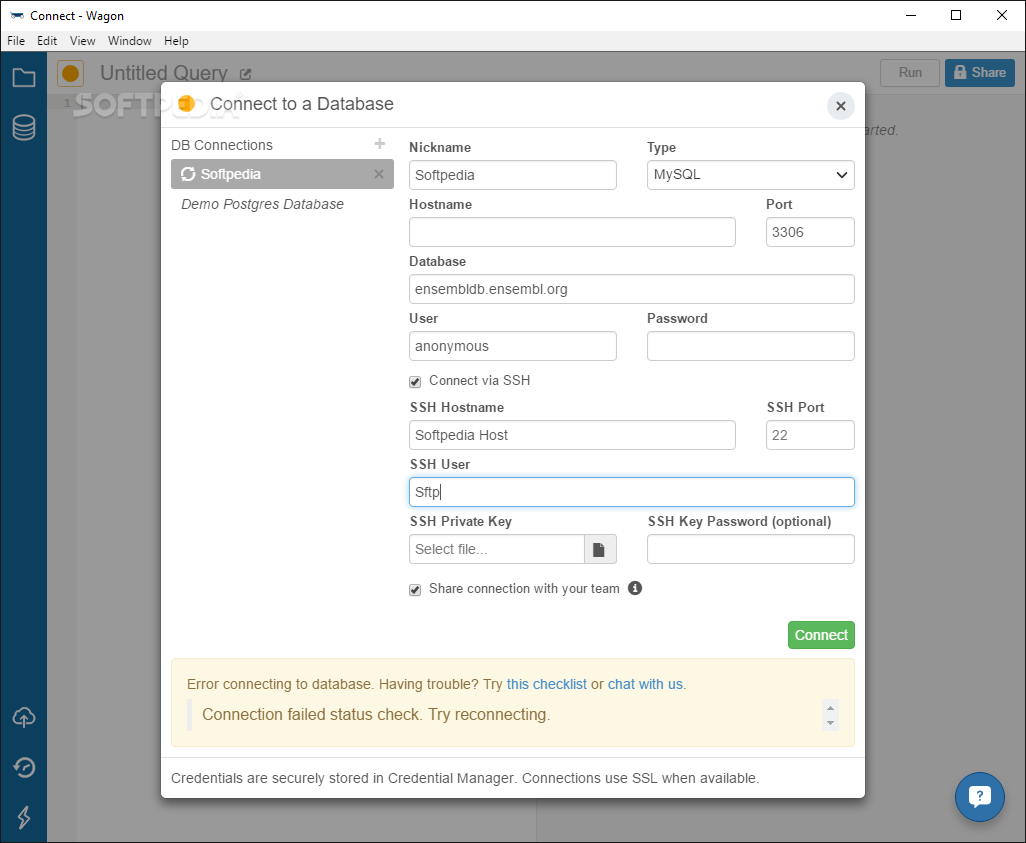Click the 'Connection failed status check' message

click(x=376, y=714)
